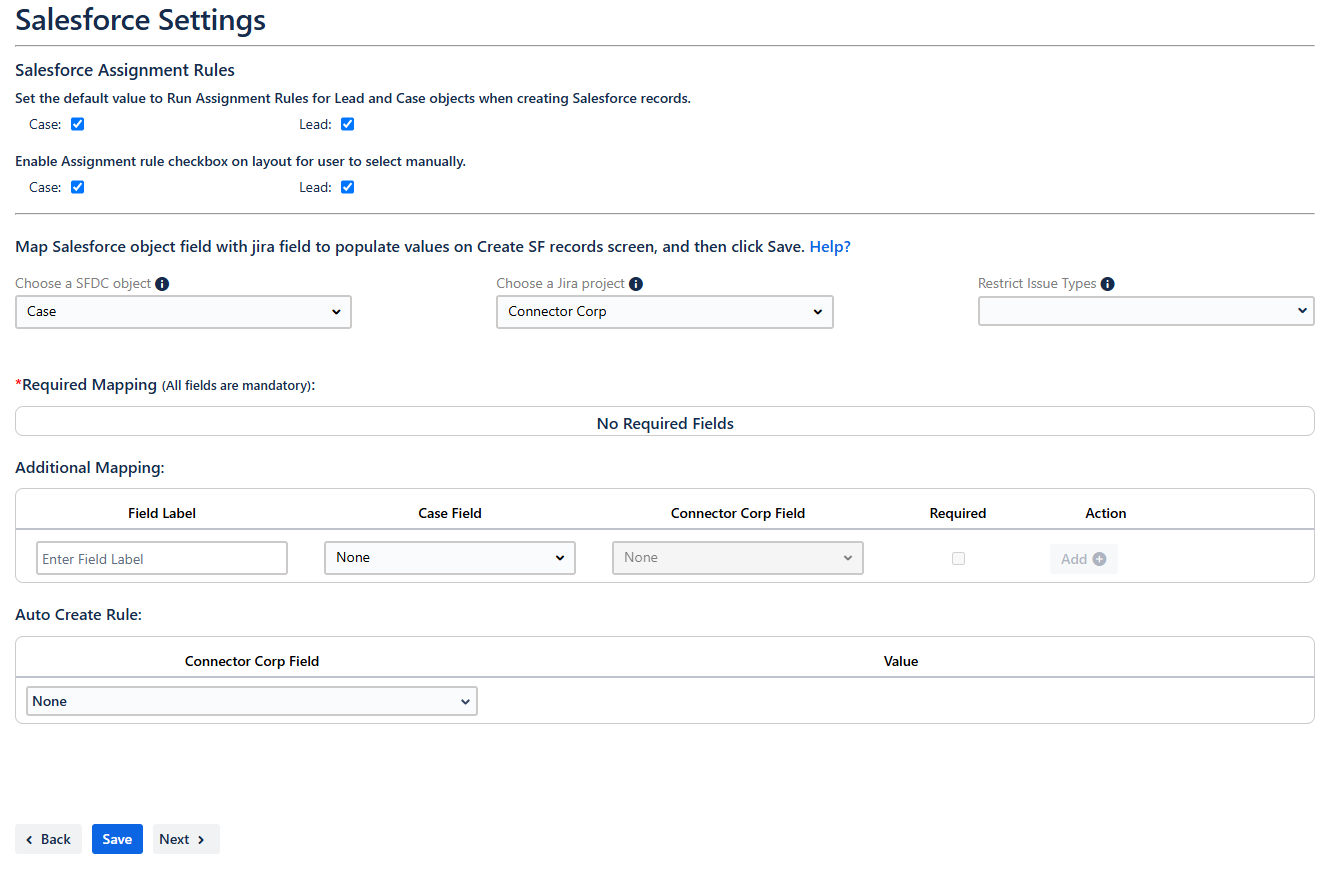Click the No Required Fields message
Viewport: 1338px width, 874px height.
pyautogui.click(x=665, y=424)
